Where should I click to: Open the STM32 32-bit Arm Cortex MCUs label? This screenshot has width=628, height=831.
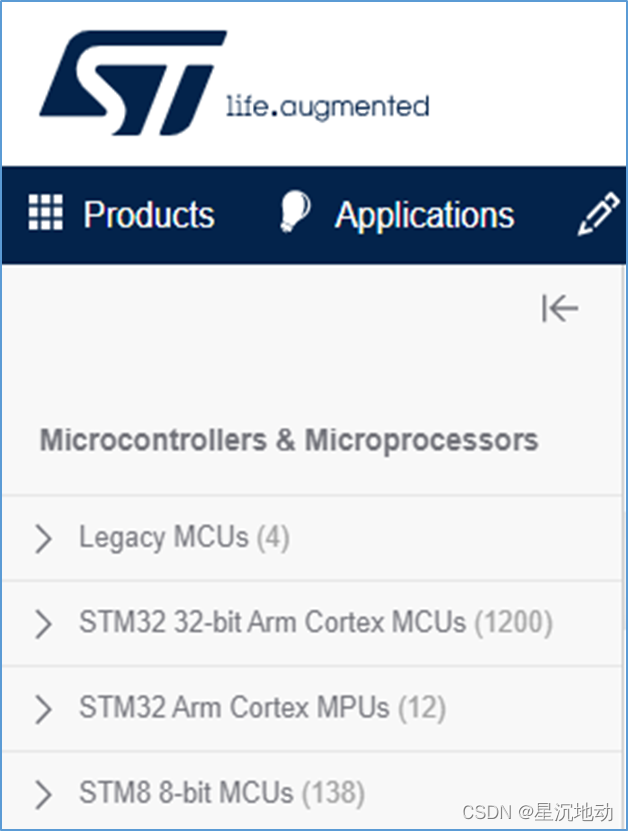click(x=272, y=623)
